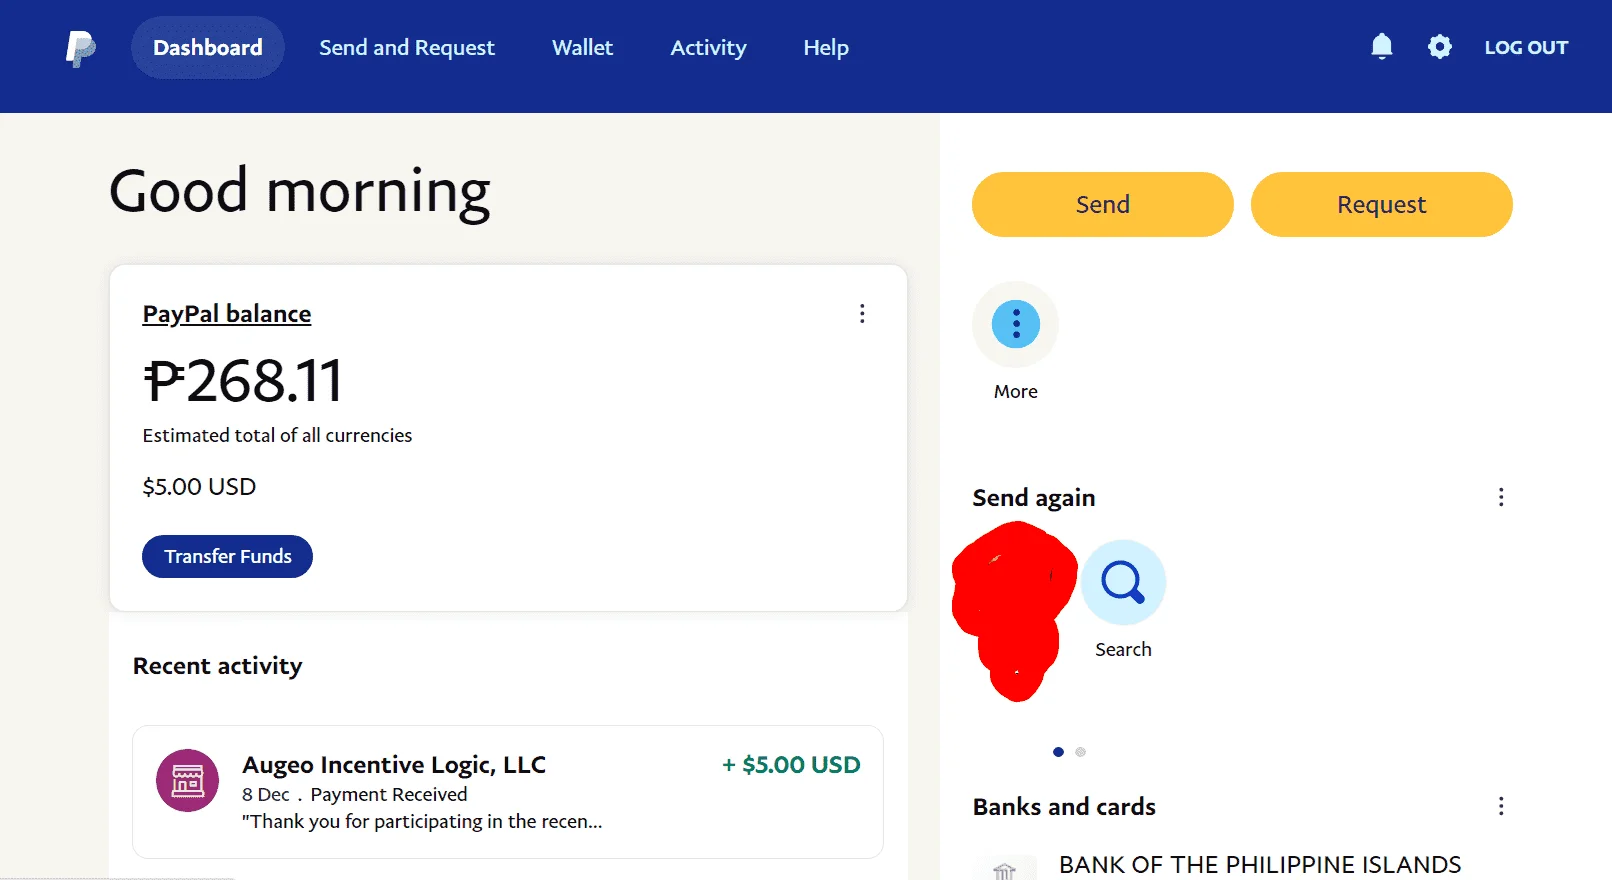Open the Augeo Incentive Logic, LLC transaction
Viewport: 1612px width, 880px height.
coord(508,792)
